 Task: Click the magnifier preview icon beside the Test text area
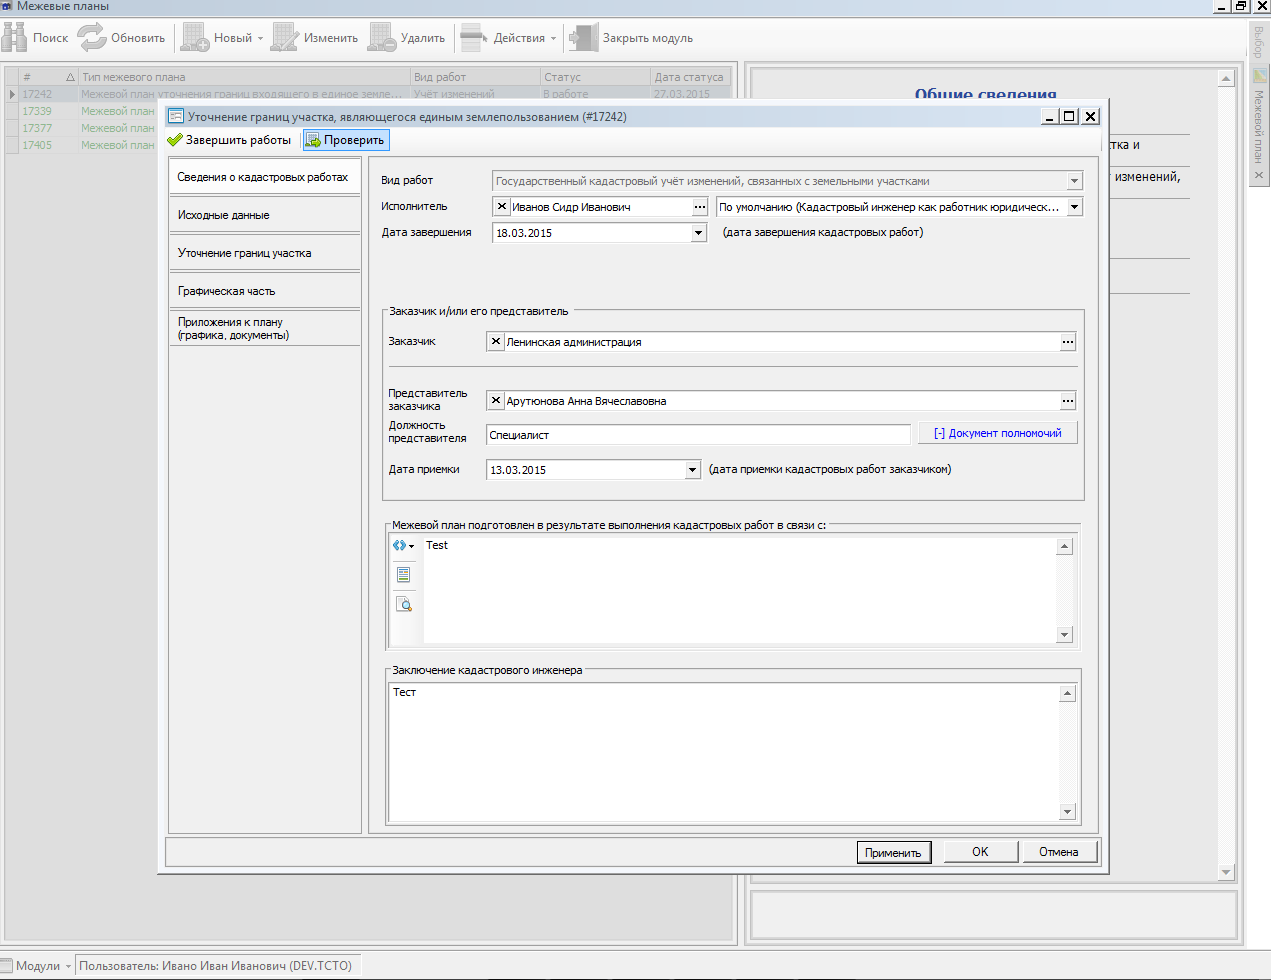pos(404,604)
